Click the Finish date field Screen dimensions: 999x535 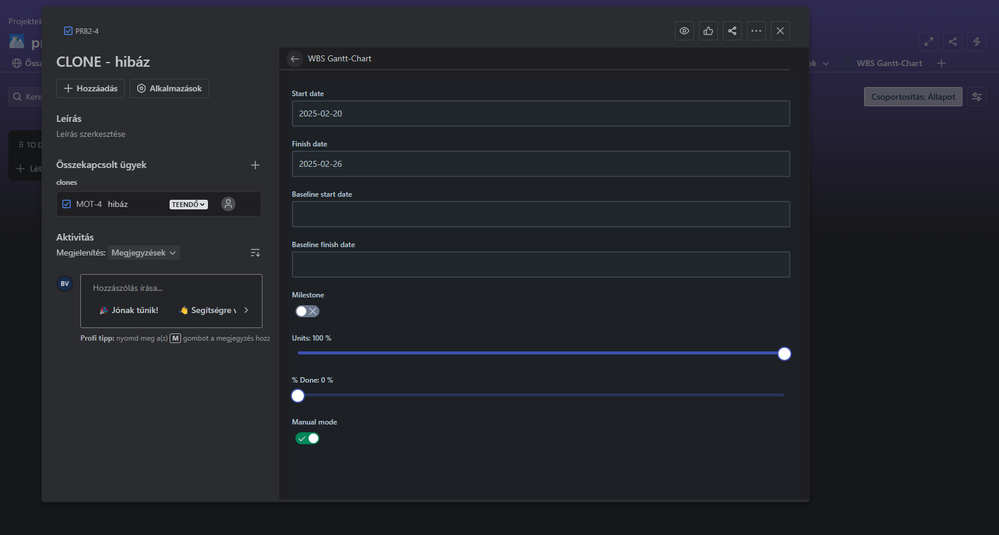coord(541,164)
